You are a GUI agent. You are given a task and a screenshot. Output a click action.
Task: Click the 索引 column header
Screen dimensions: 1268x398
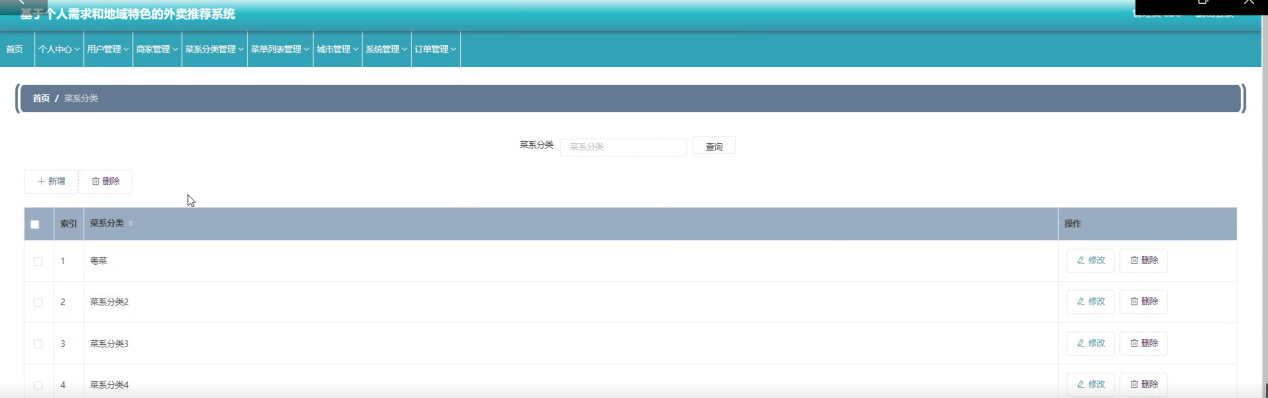coord(68,224)
